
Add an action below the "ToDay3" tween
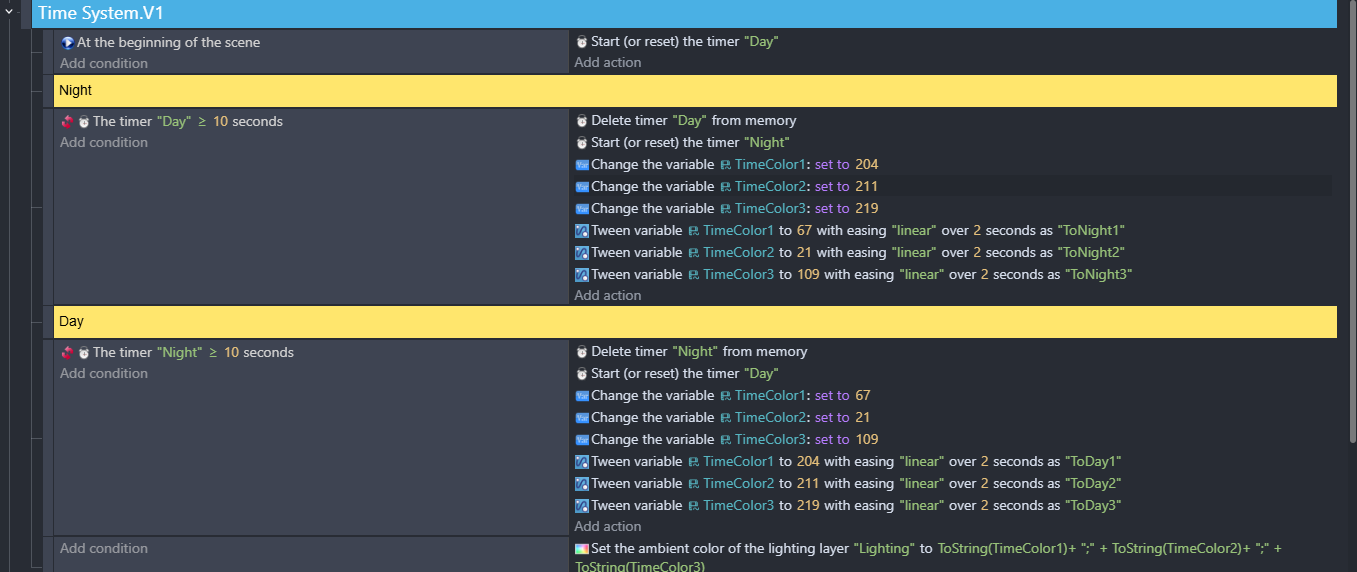tap(607, 526)
